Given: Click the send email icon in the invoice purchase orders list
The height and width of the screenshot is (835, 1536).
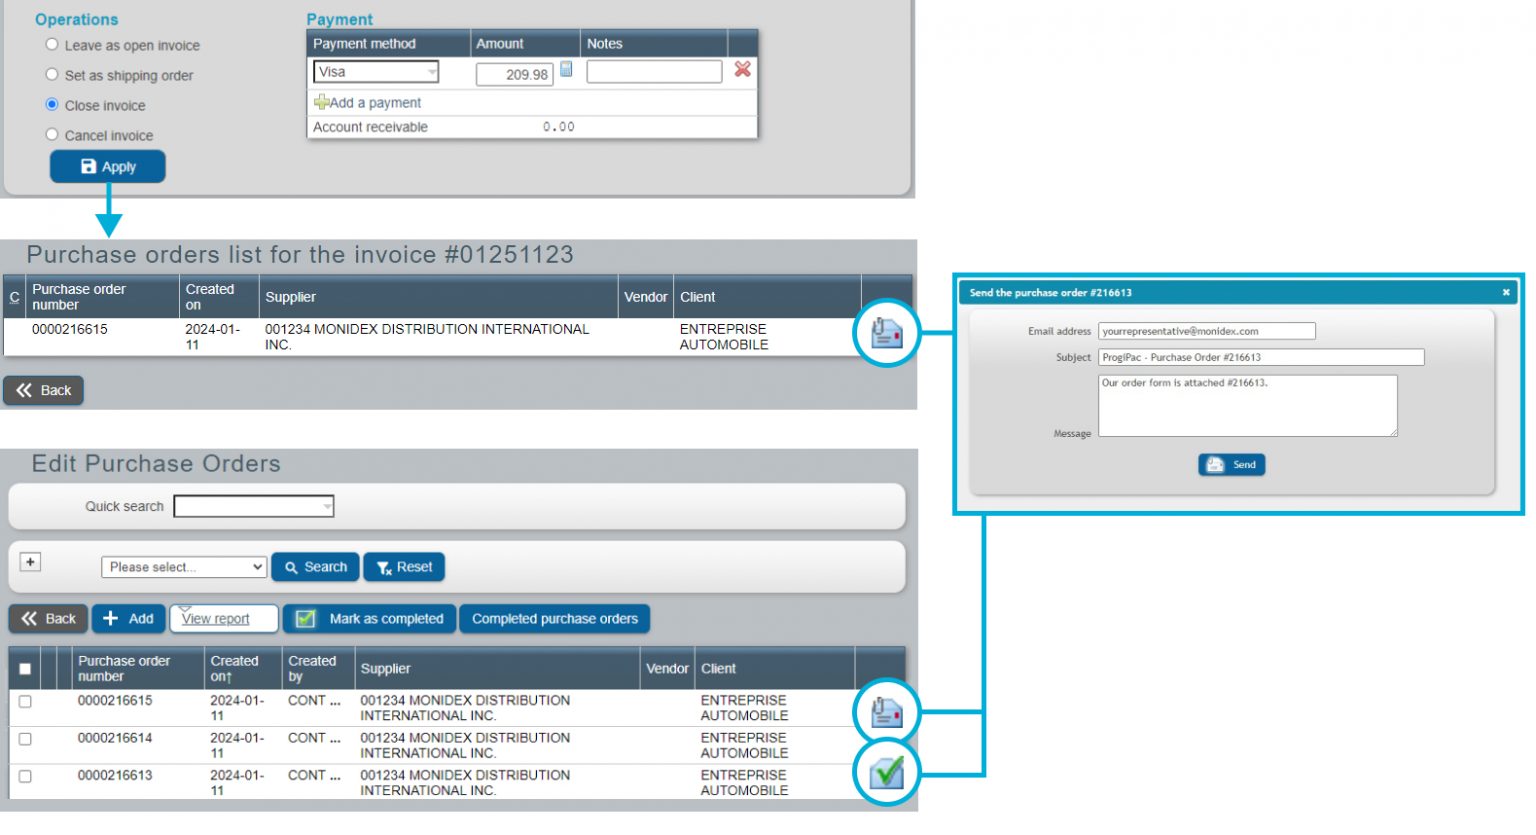Looking at the screenshot, I should click(x=886, y=333).
